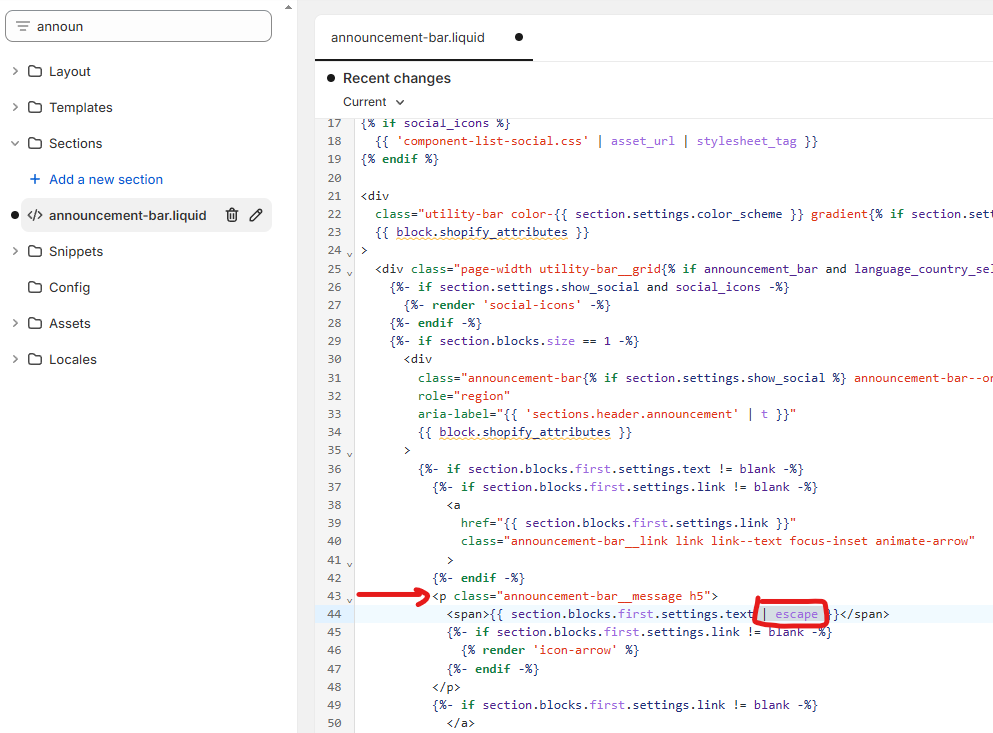Click the Recent changes heading
The width and height of the screenshot is (993, 733).
click(x=397, y=78)
